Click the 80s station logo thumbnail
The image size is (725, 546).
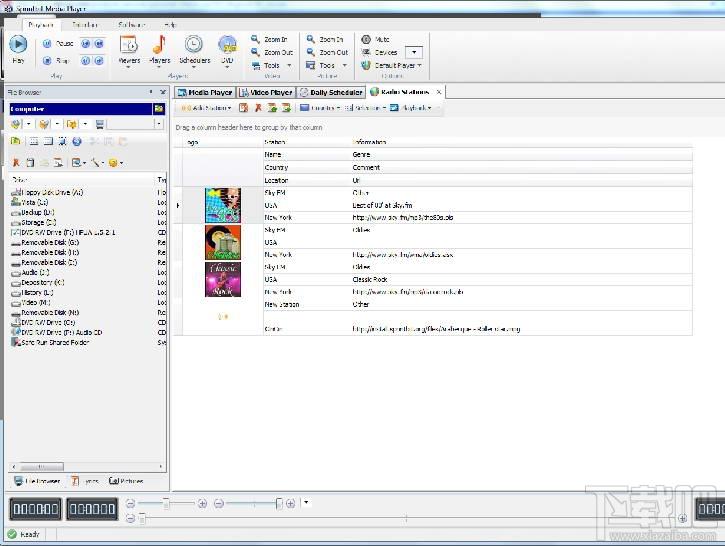(x=223, y=205)
